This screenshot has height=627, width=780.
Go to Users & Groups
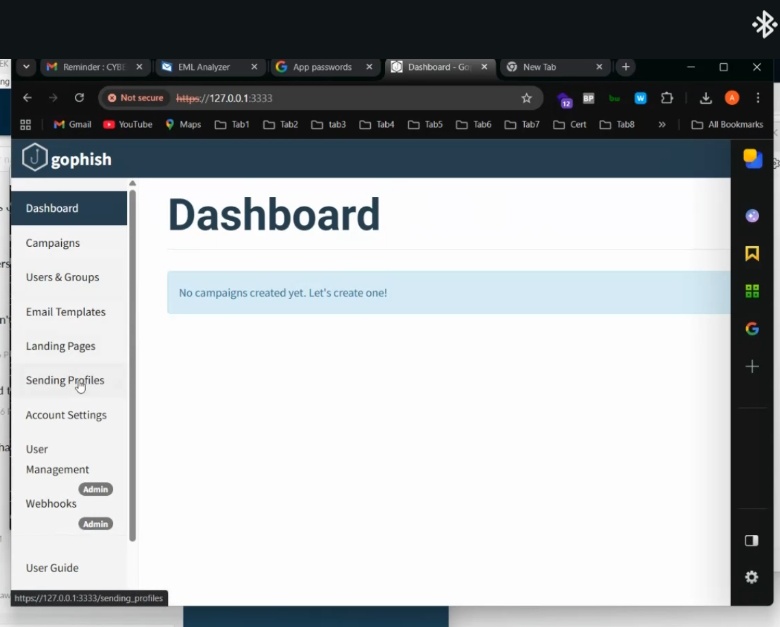coord(63,277)
